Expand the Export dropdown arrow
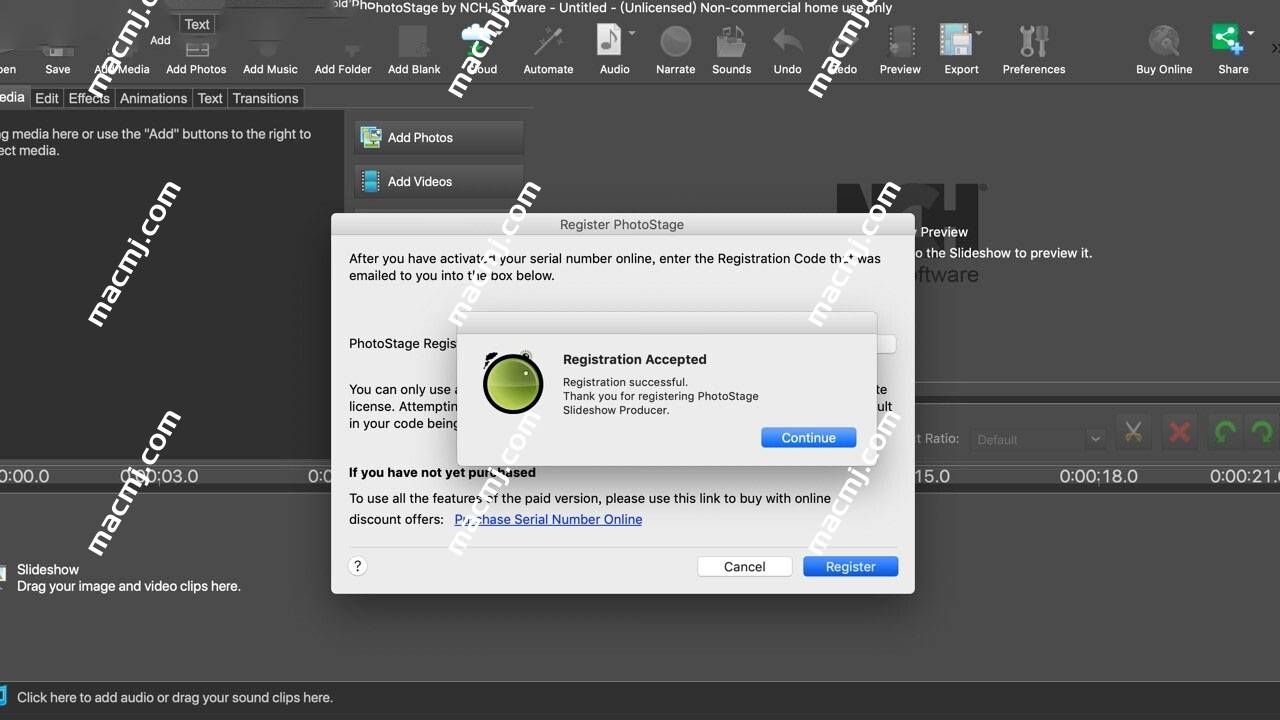Image resolution: width=1280 pixels, height=720 pixels. click(978, 33)
